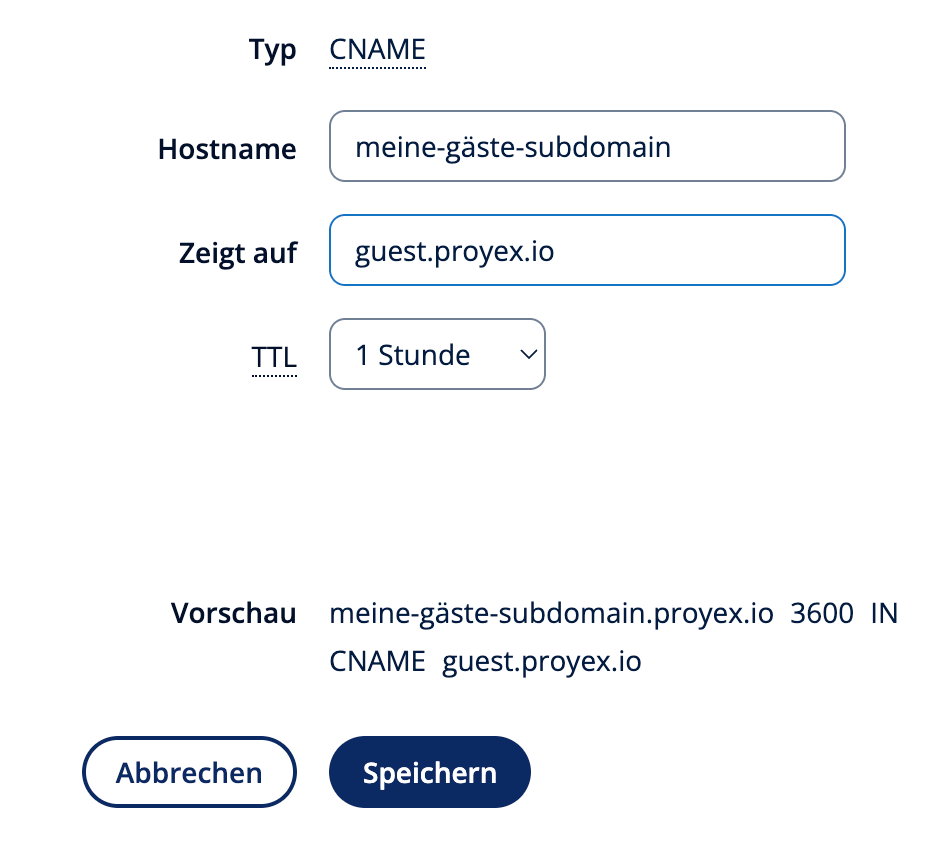Focus the Hostname input field
The height and width of the screenshot is (848, 950).
coord(587,146)
